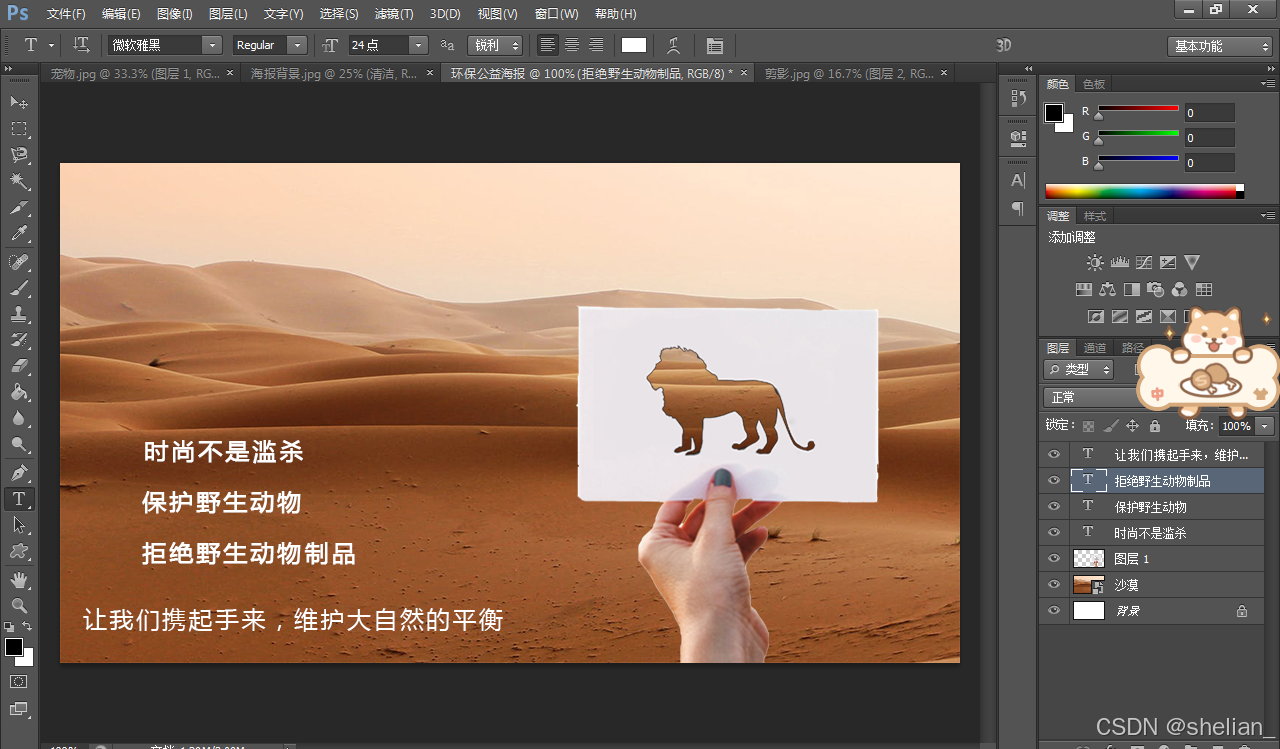Select the Path Selection tool
Viewport: 1280px width, 749px height.
[19, 524]
